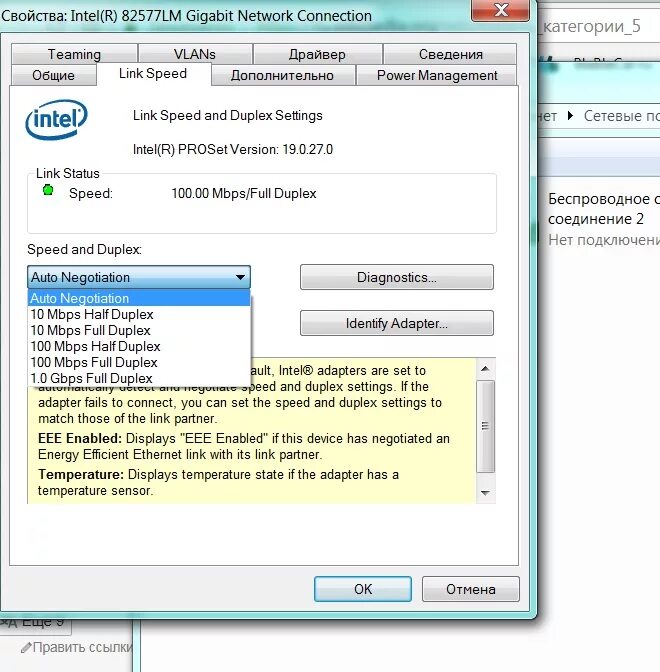Select the Link Speed tab
This screenshot has width=660, height=672.
153,74
